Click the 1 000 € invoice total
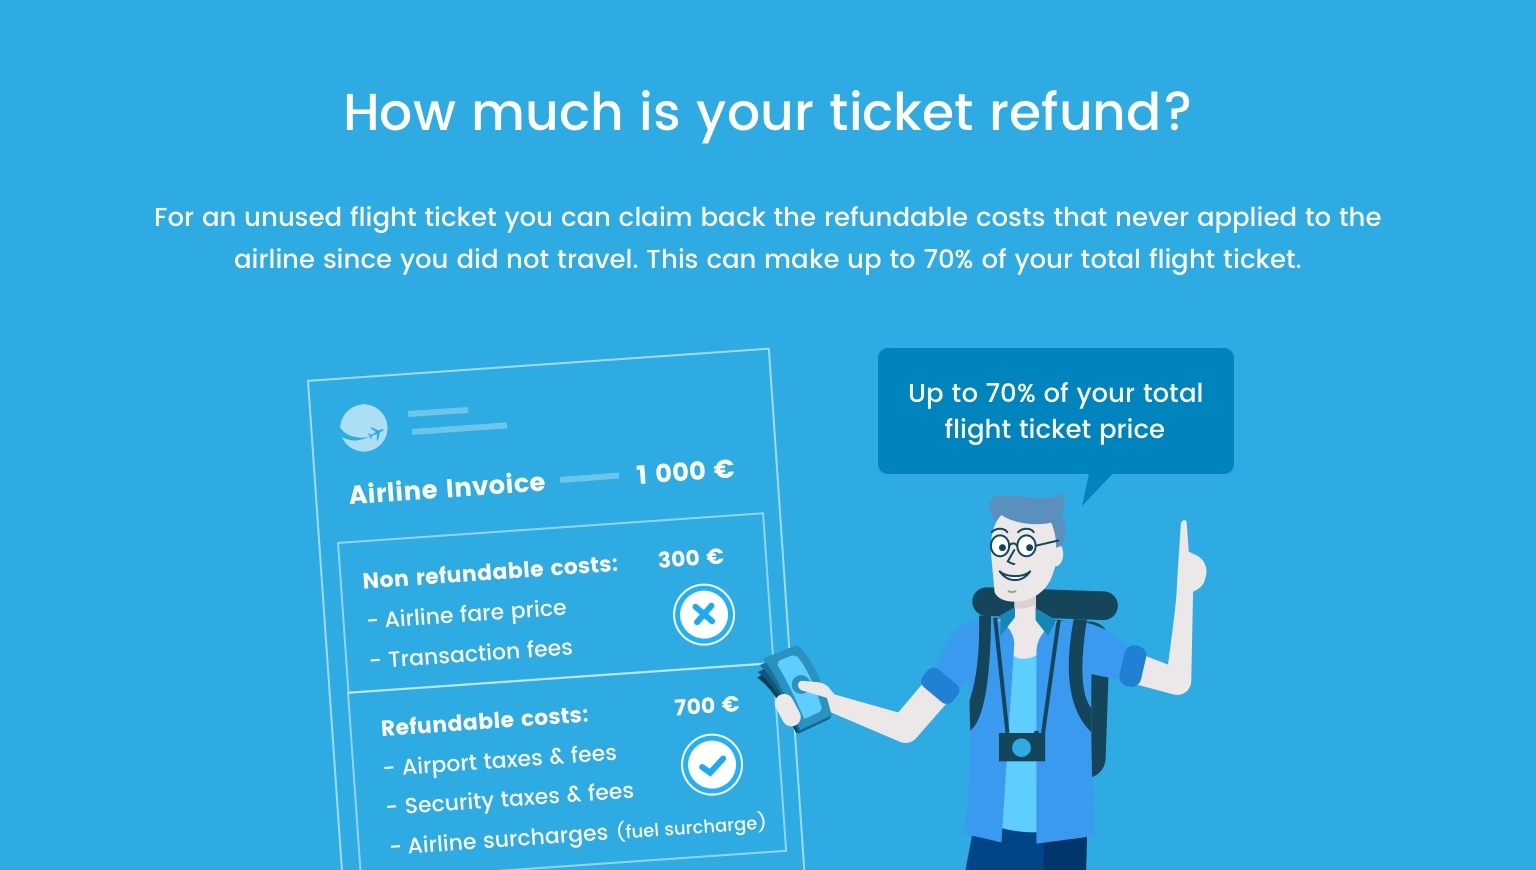 click(x=685, y=471)
